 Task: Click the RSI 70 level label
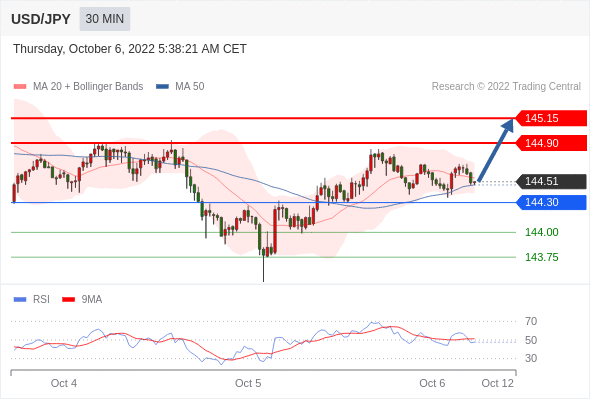pos(531,321)
